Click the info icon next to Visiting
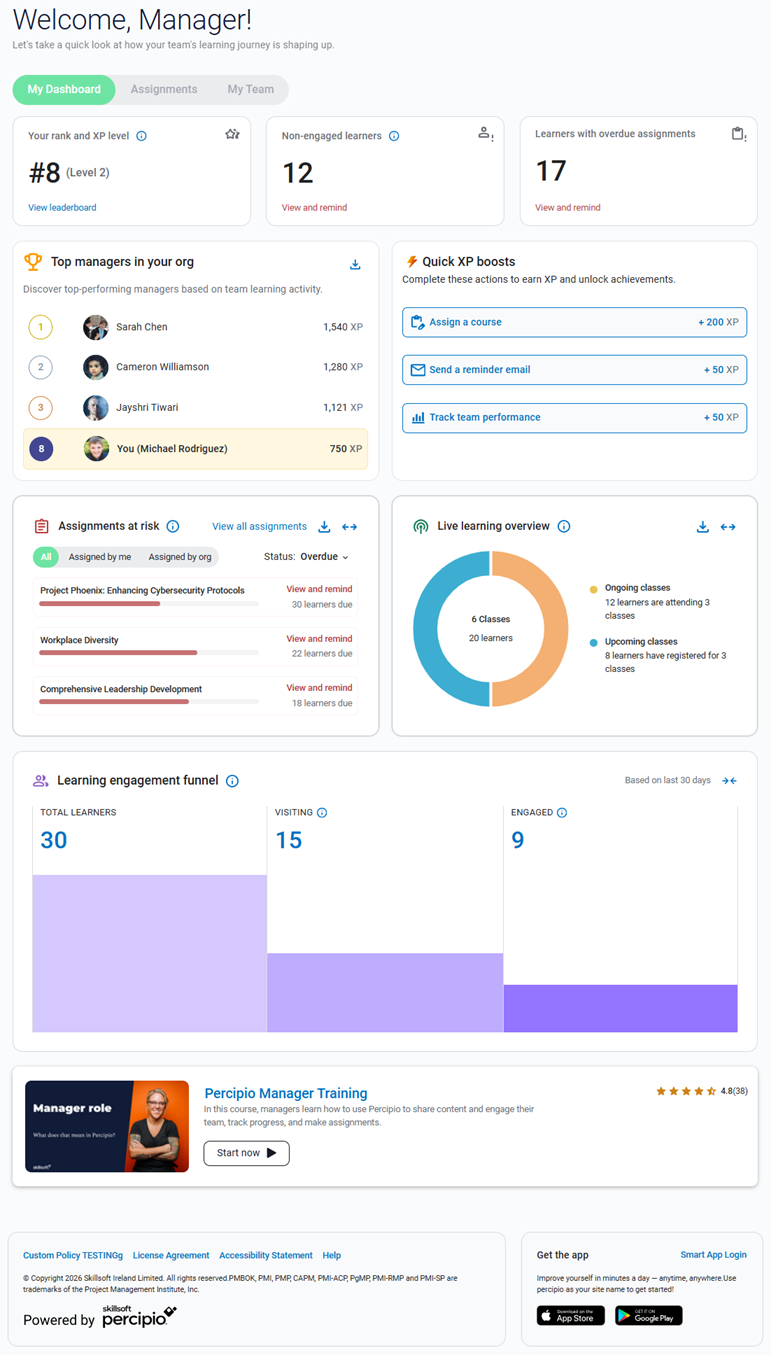The height and width of the screenshot is (1355, 771). [322, 813]
